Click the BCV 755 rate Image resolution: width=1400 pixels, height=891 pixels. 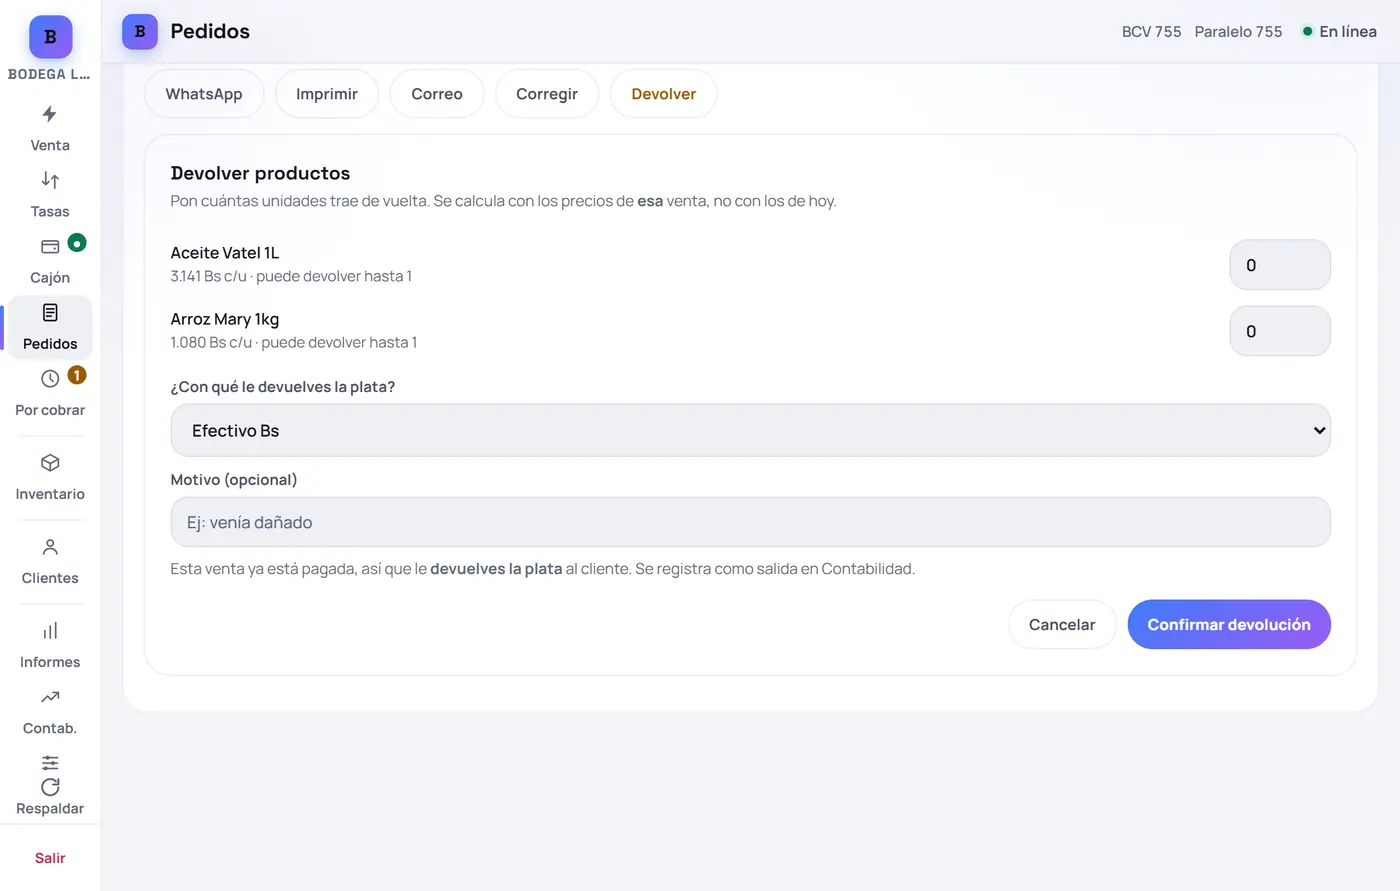point(1151,32)
